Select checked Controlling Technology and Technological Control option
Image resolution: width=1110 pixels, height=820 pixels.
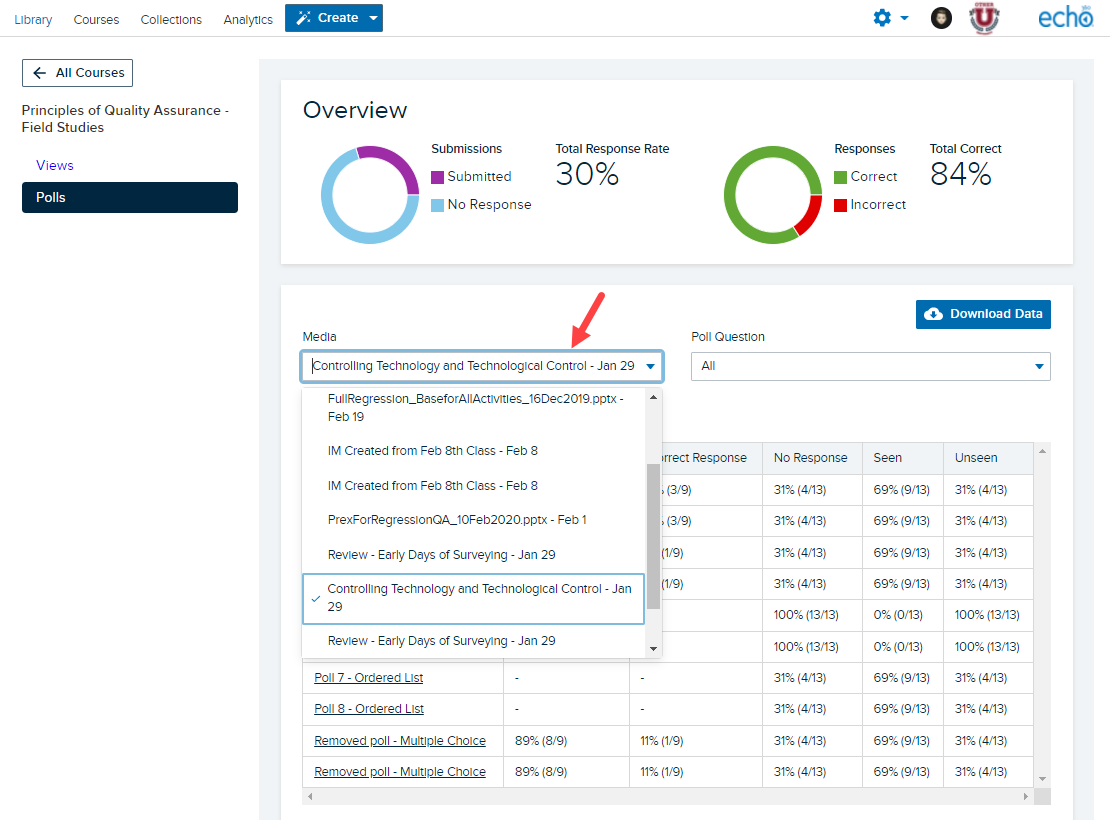click(x=474, y=598)
